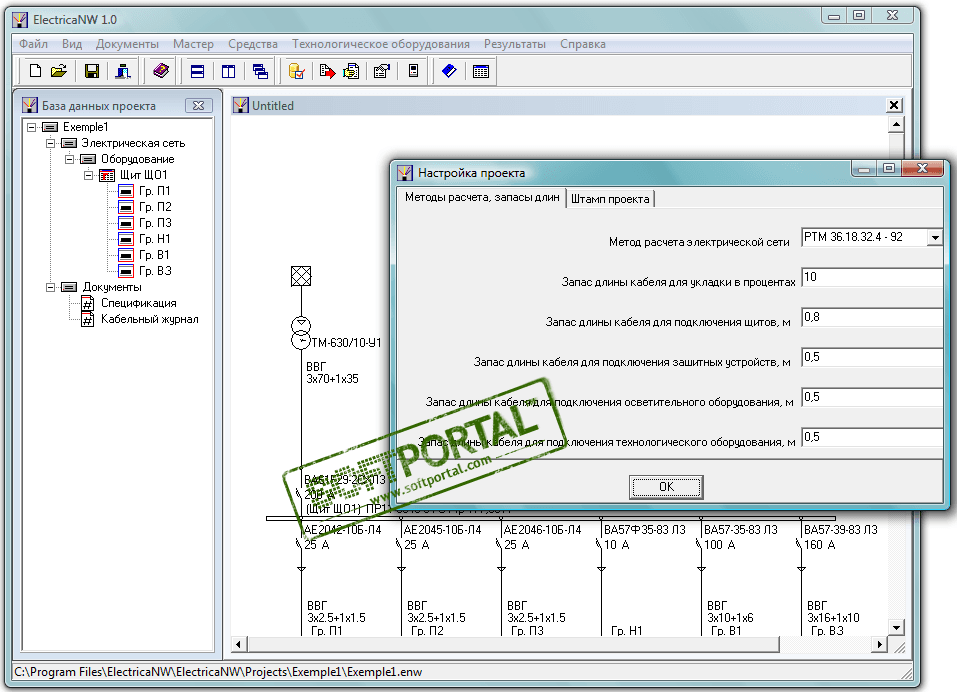Open the Справка menu

point(583,44)
